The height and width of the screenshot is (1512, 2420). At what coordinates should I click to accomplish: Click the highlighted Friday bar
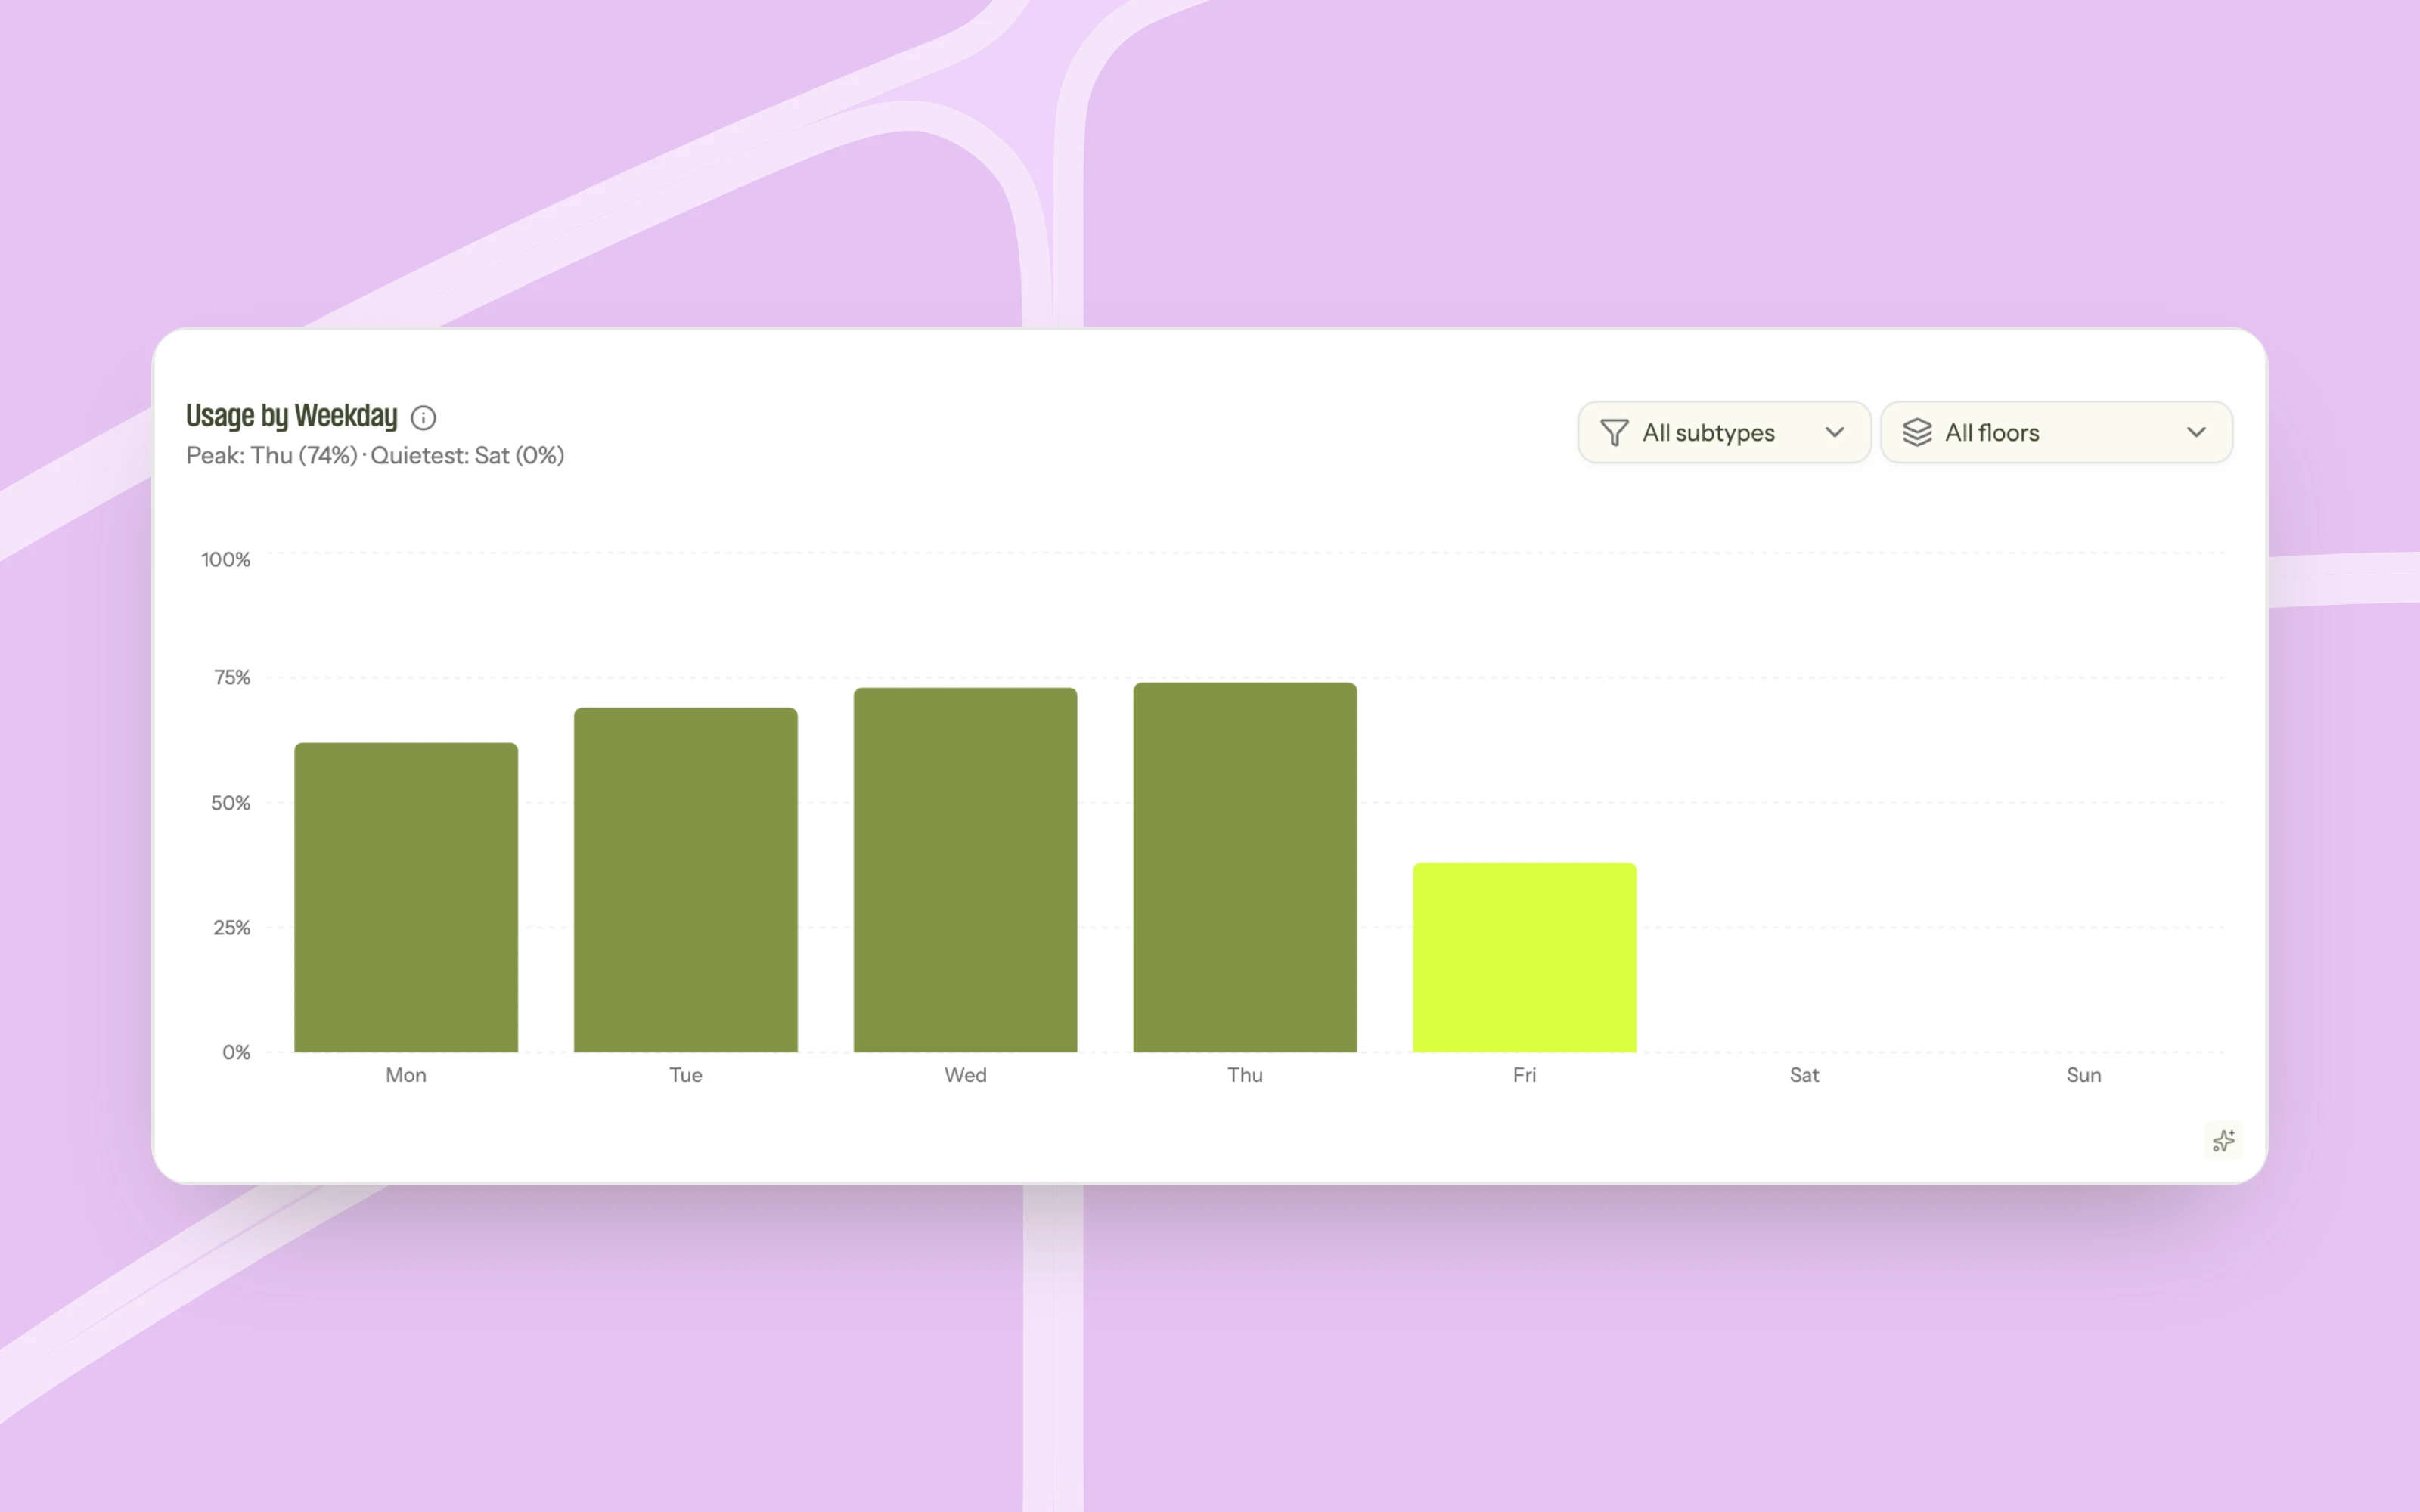[1524, 957]
